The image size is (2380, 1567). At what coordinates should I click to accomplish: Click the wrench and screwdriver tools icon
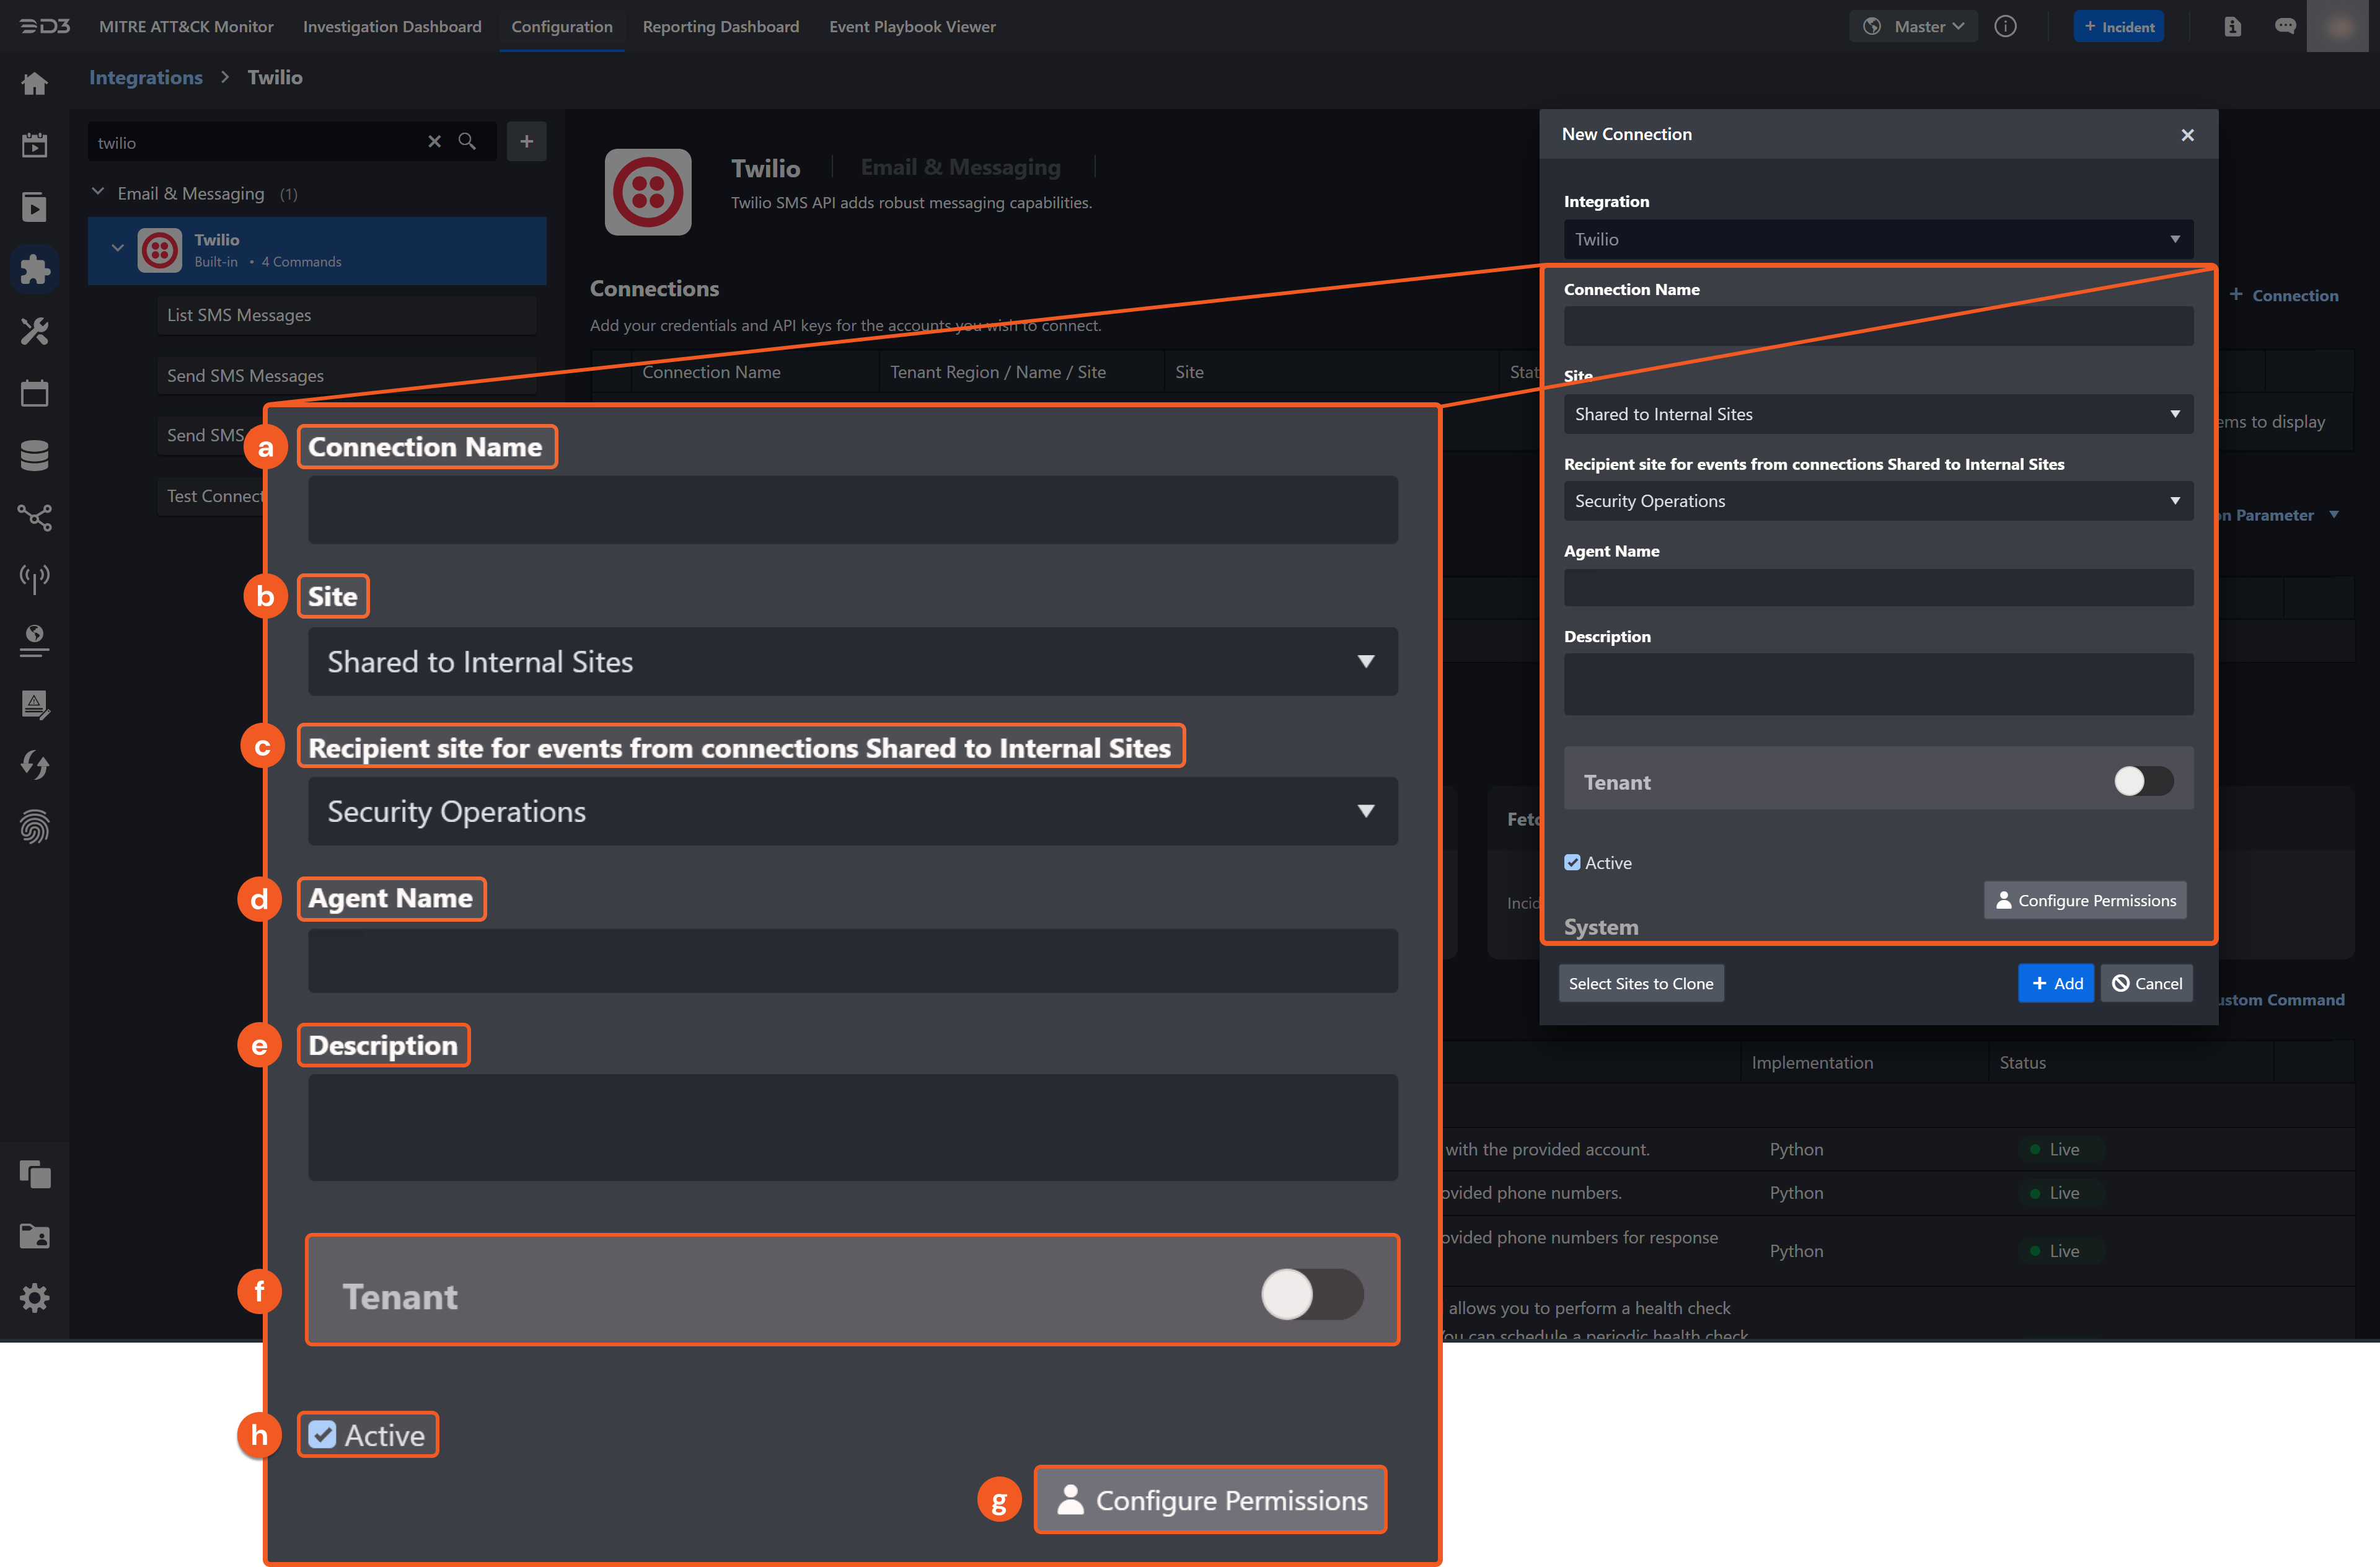tap(34, 331)
